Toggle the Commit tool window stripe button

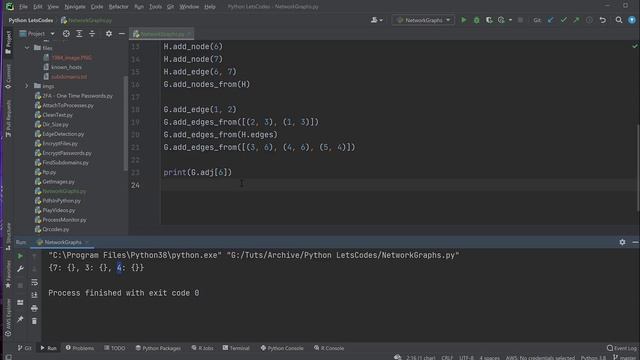click(x=8, y=76)
